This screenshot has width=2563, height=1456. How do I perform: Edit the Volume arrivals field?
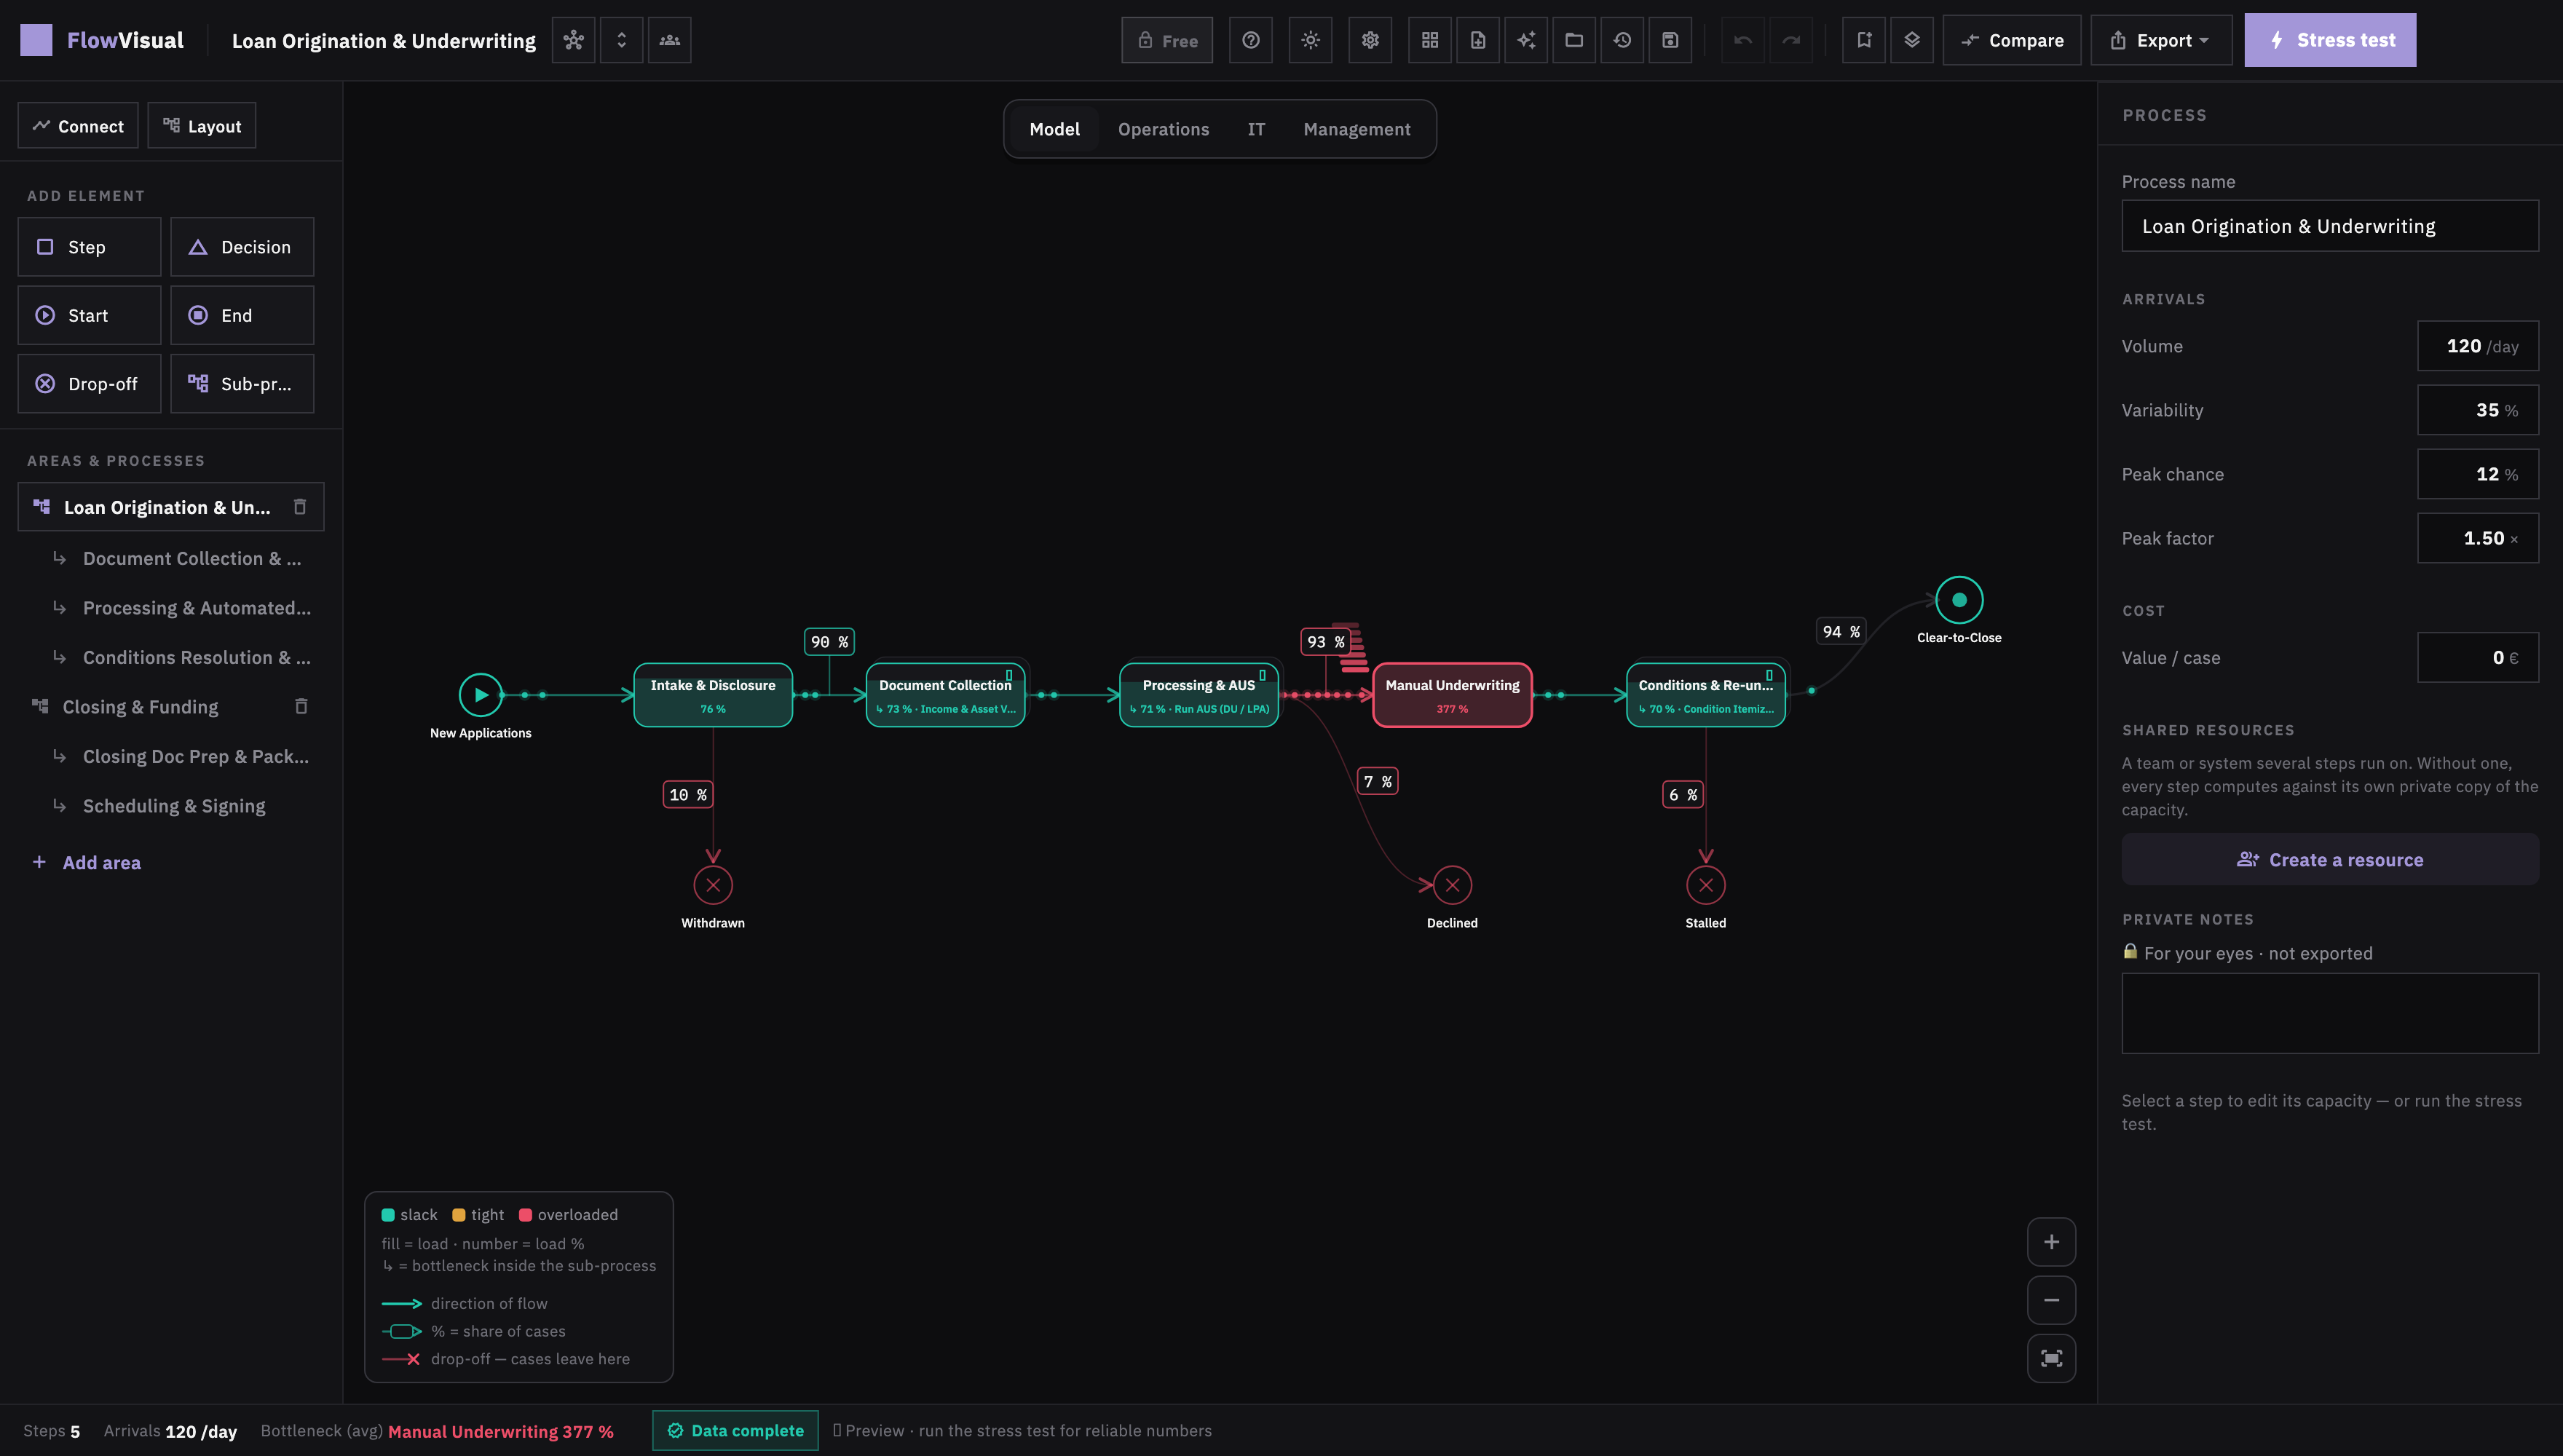[x=2478, y=346]
